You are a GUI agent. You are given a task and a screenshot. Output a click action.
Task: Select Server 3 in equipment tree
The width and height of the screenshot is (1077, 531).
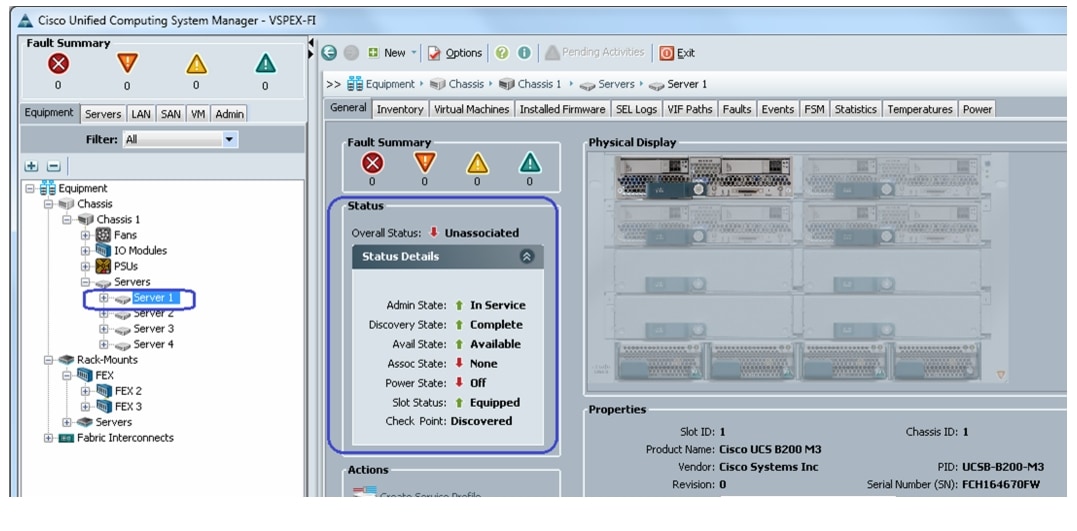[x=153, y=329]
